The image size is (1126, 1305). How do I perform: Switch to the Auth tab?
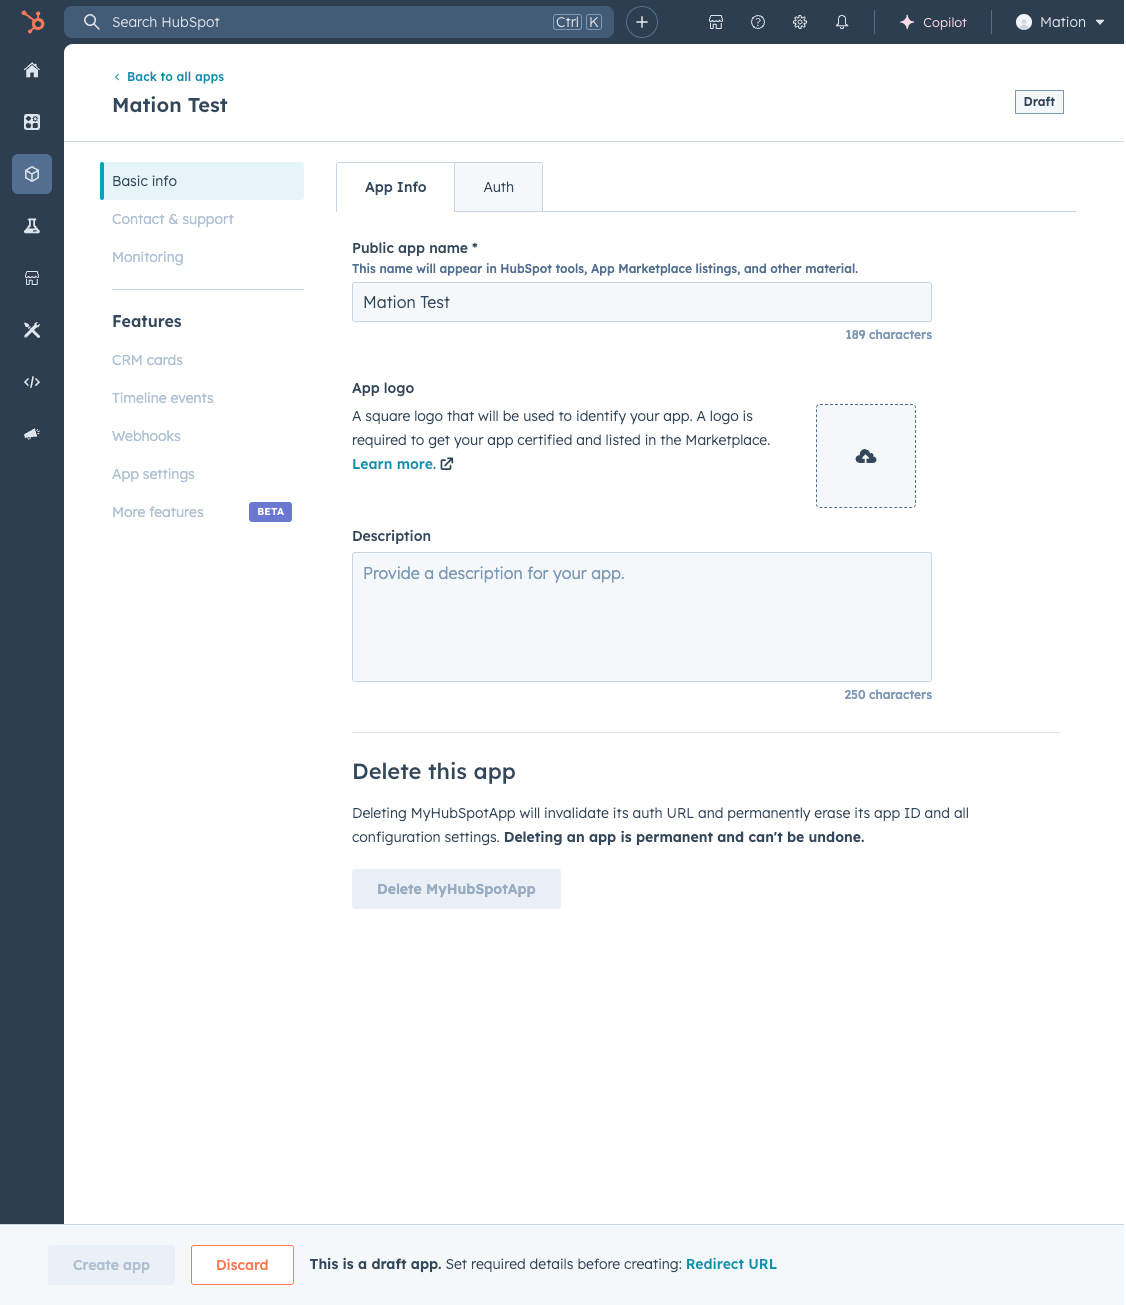[x=498, y=187]
